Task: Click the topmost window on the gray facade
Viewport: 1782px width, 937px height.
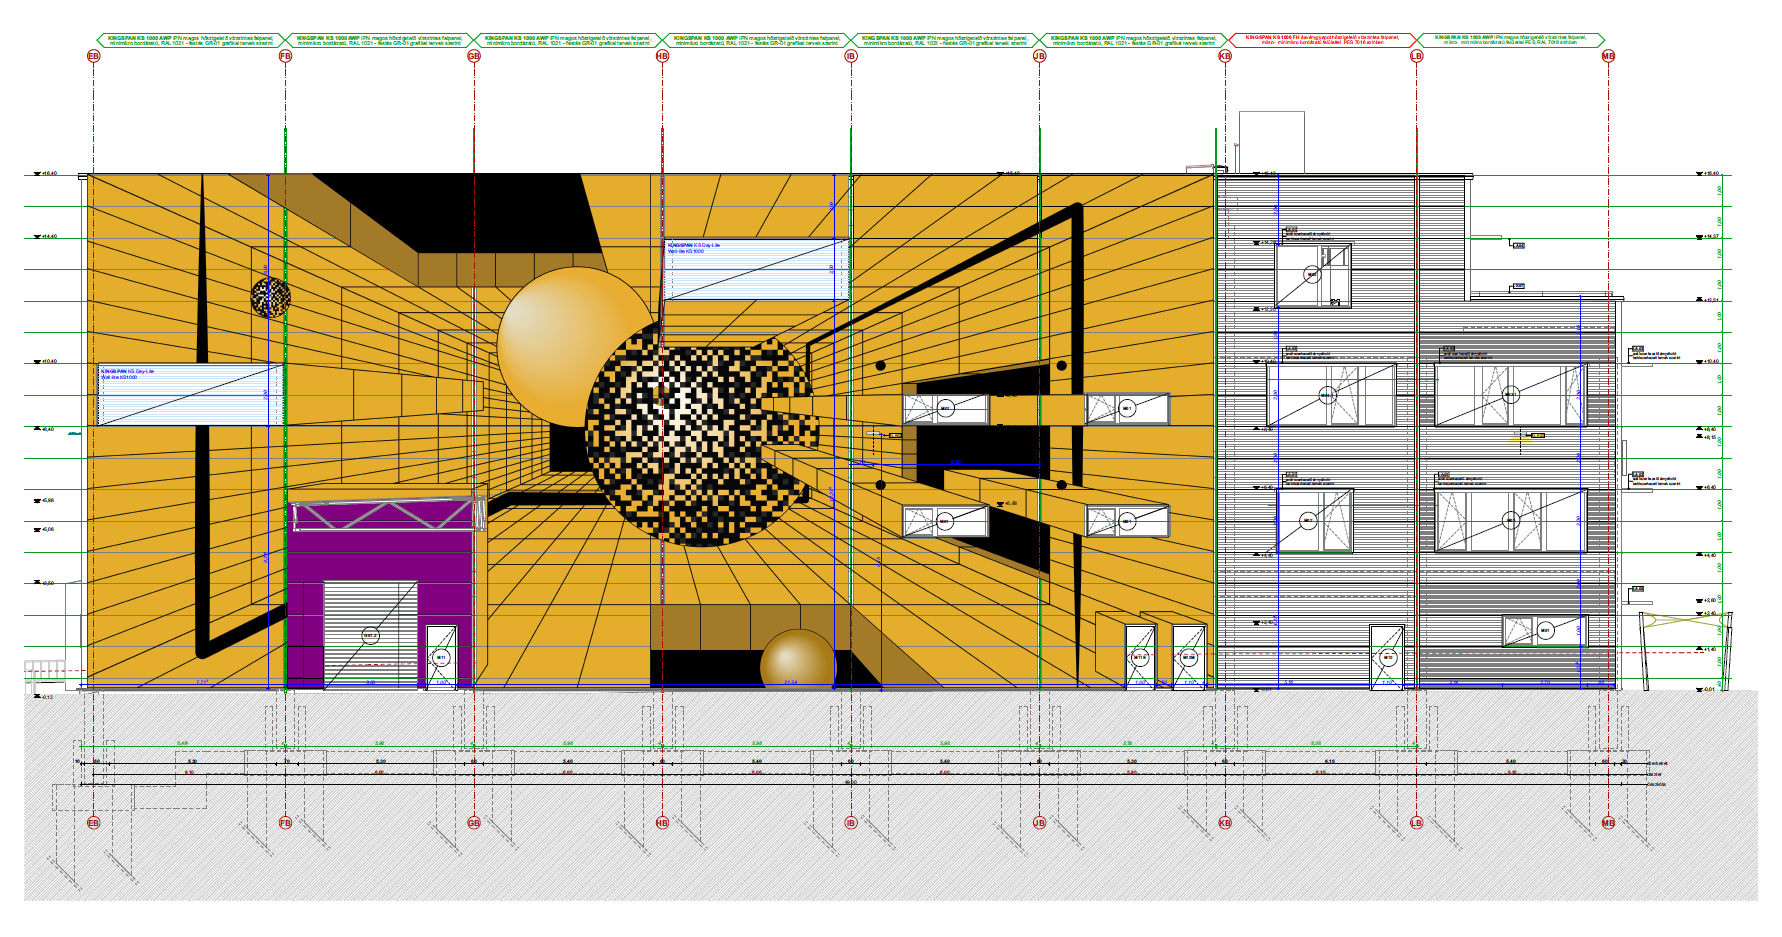Action: click(1312, 275)
